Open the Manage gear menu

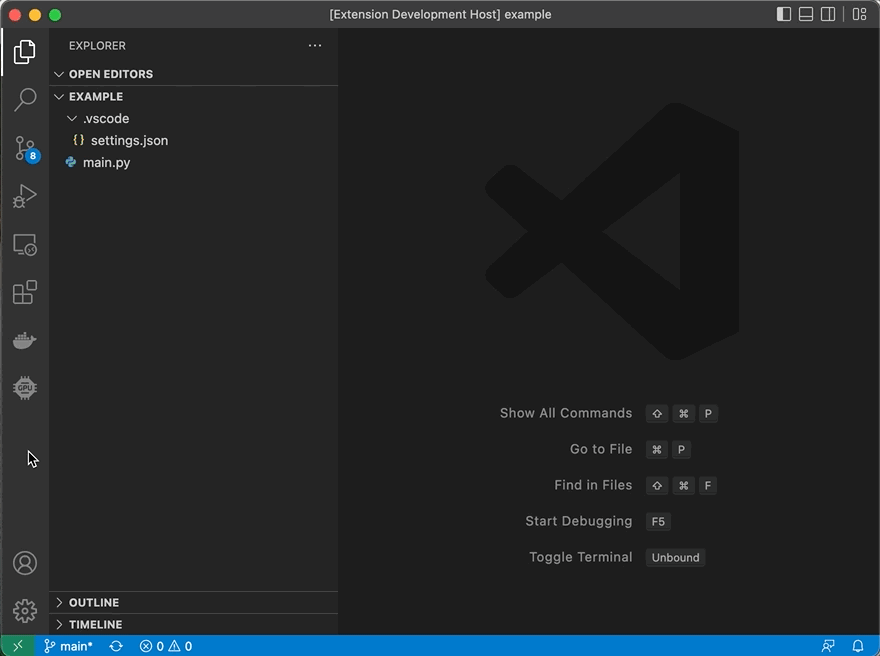tap(25, 611)
